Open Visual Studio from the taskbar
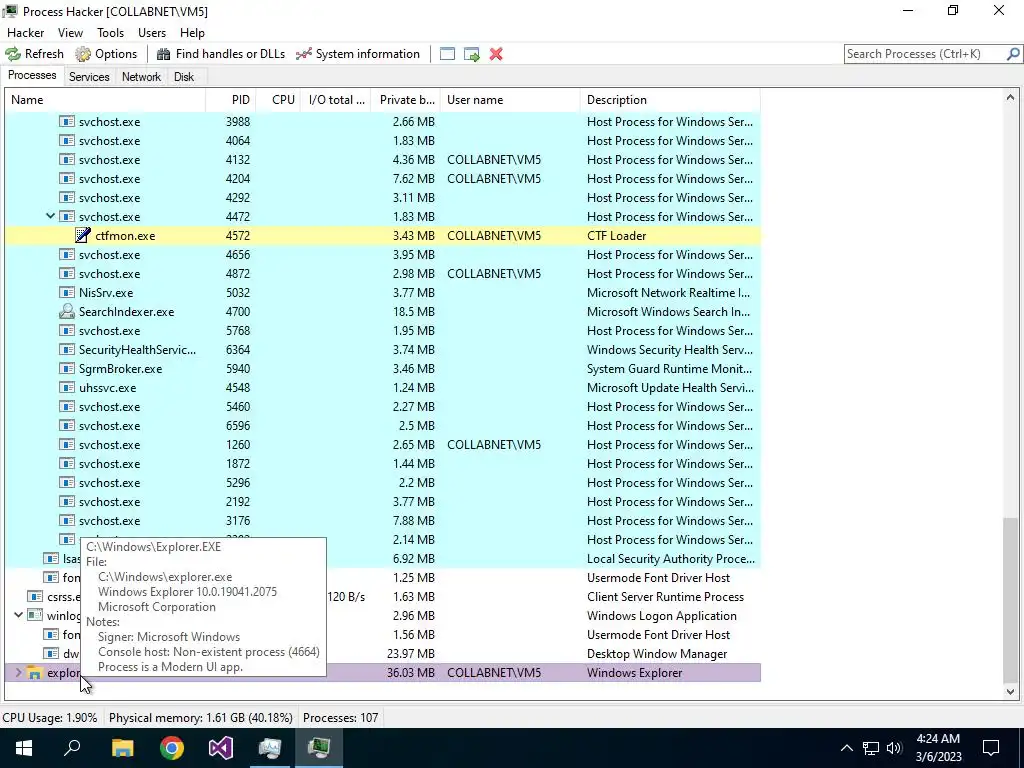 [221, 748]
